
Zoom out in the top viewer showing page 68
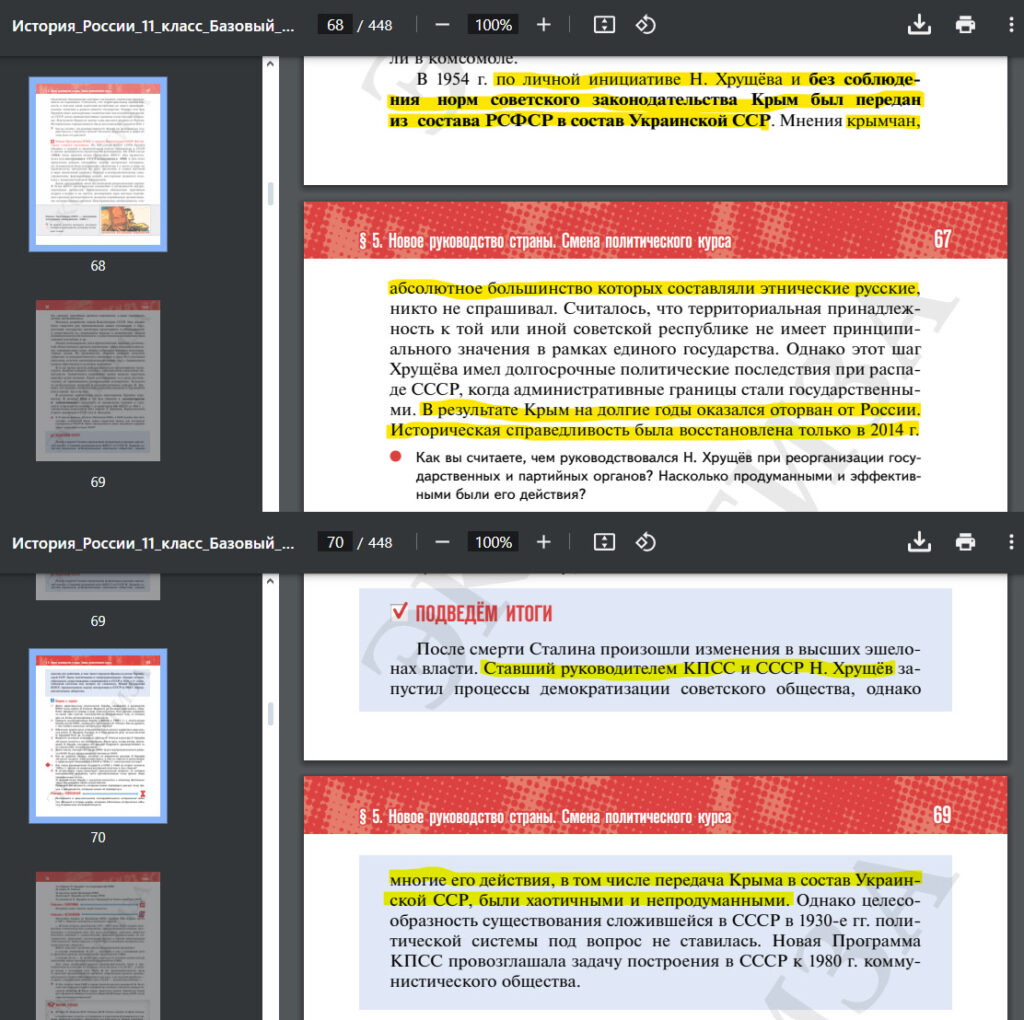[442, 25]
